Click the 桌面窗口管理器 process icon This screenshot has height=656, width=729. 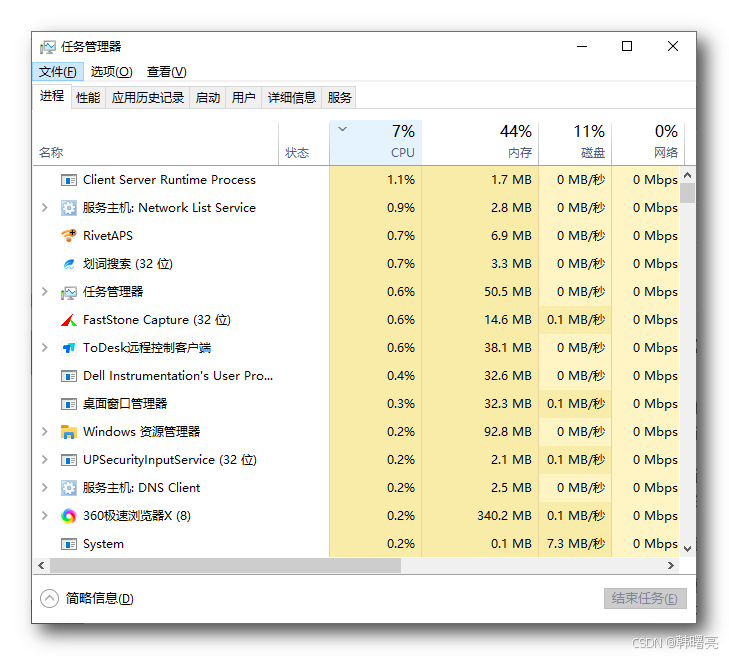coord(69,404)
